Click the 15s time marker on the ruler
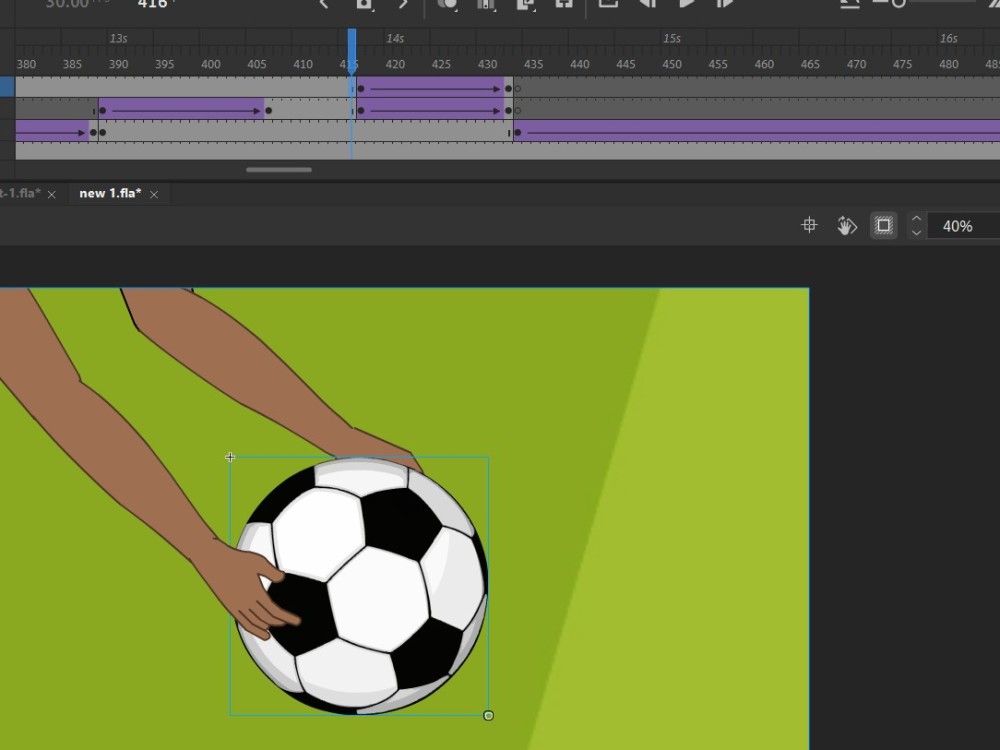This screenshot has width=1000, height=750. click(x=672, y=38)
